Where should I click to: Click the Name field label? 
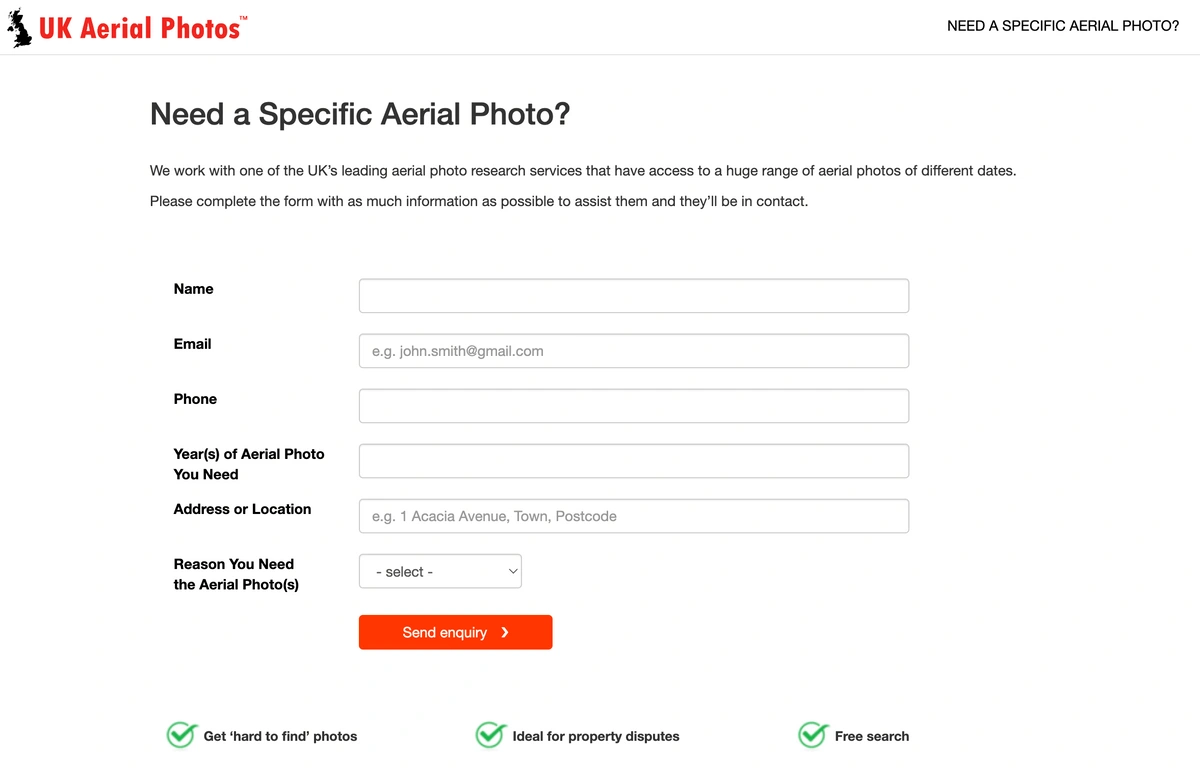coord(193,289)
